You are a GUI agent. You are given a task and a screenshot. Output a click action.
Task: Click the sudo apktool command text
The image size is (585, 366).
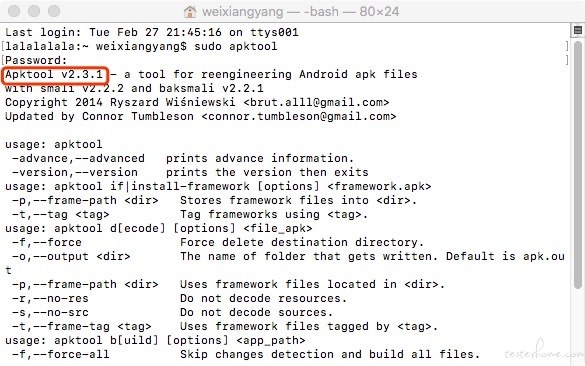click(x=235, y=47)
